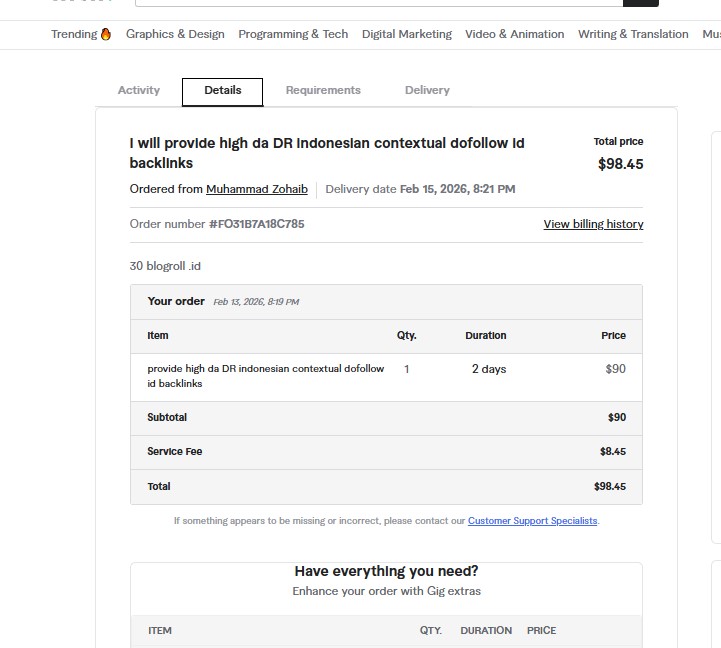Click View billing history link
Screen dimensions: 721x648
[x=593, y=224]
